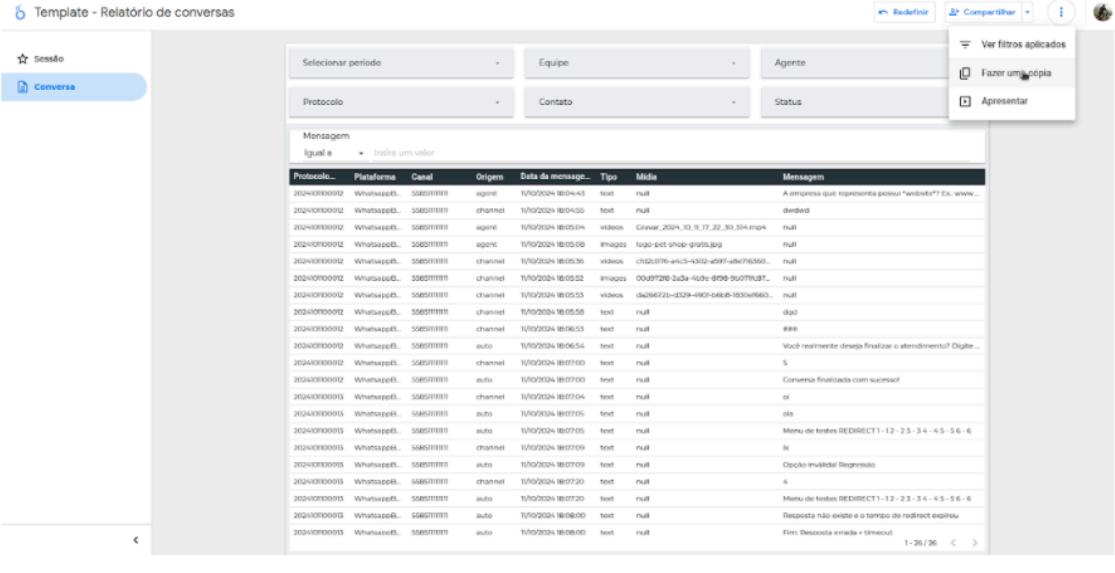Click the filter icon beside Ver filtros aplicados

(965, 44)
